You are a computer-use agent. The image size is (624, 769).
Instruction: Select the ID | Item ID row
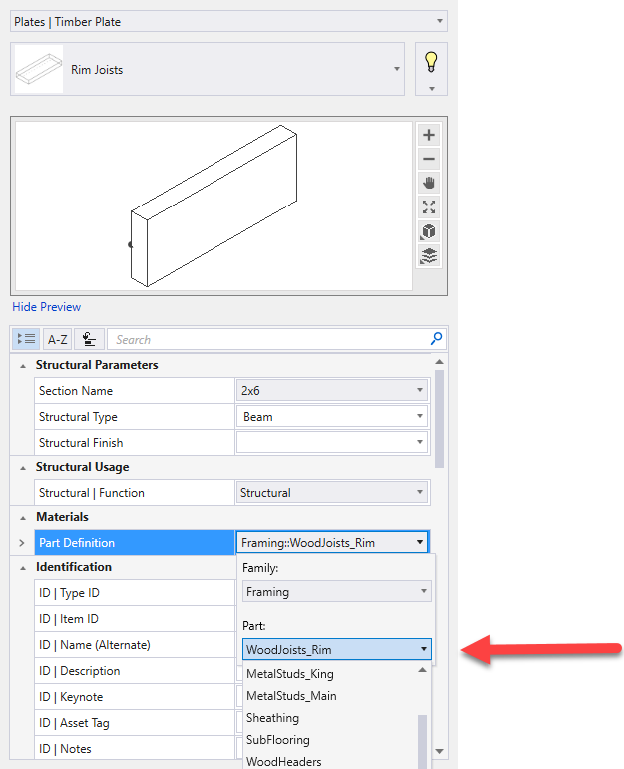[x=134, y=619]
